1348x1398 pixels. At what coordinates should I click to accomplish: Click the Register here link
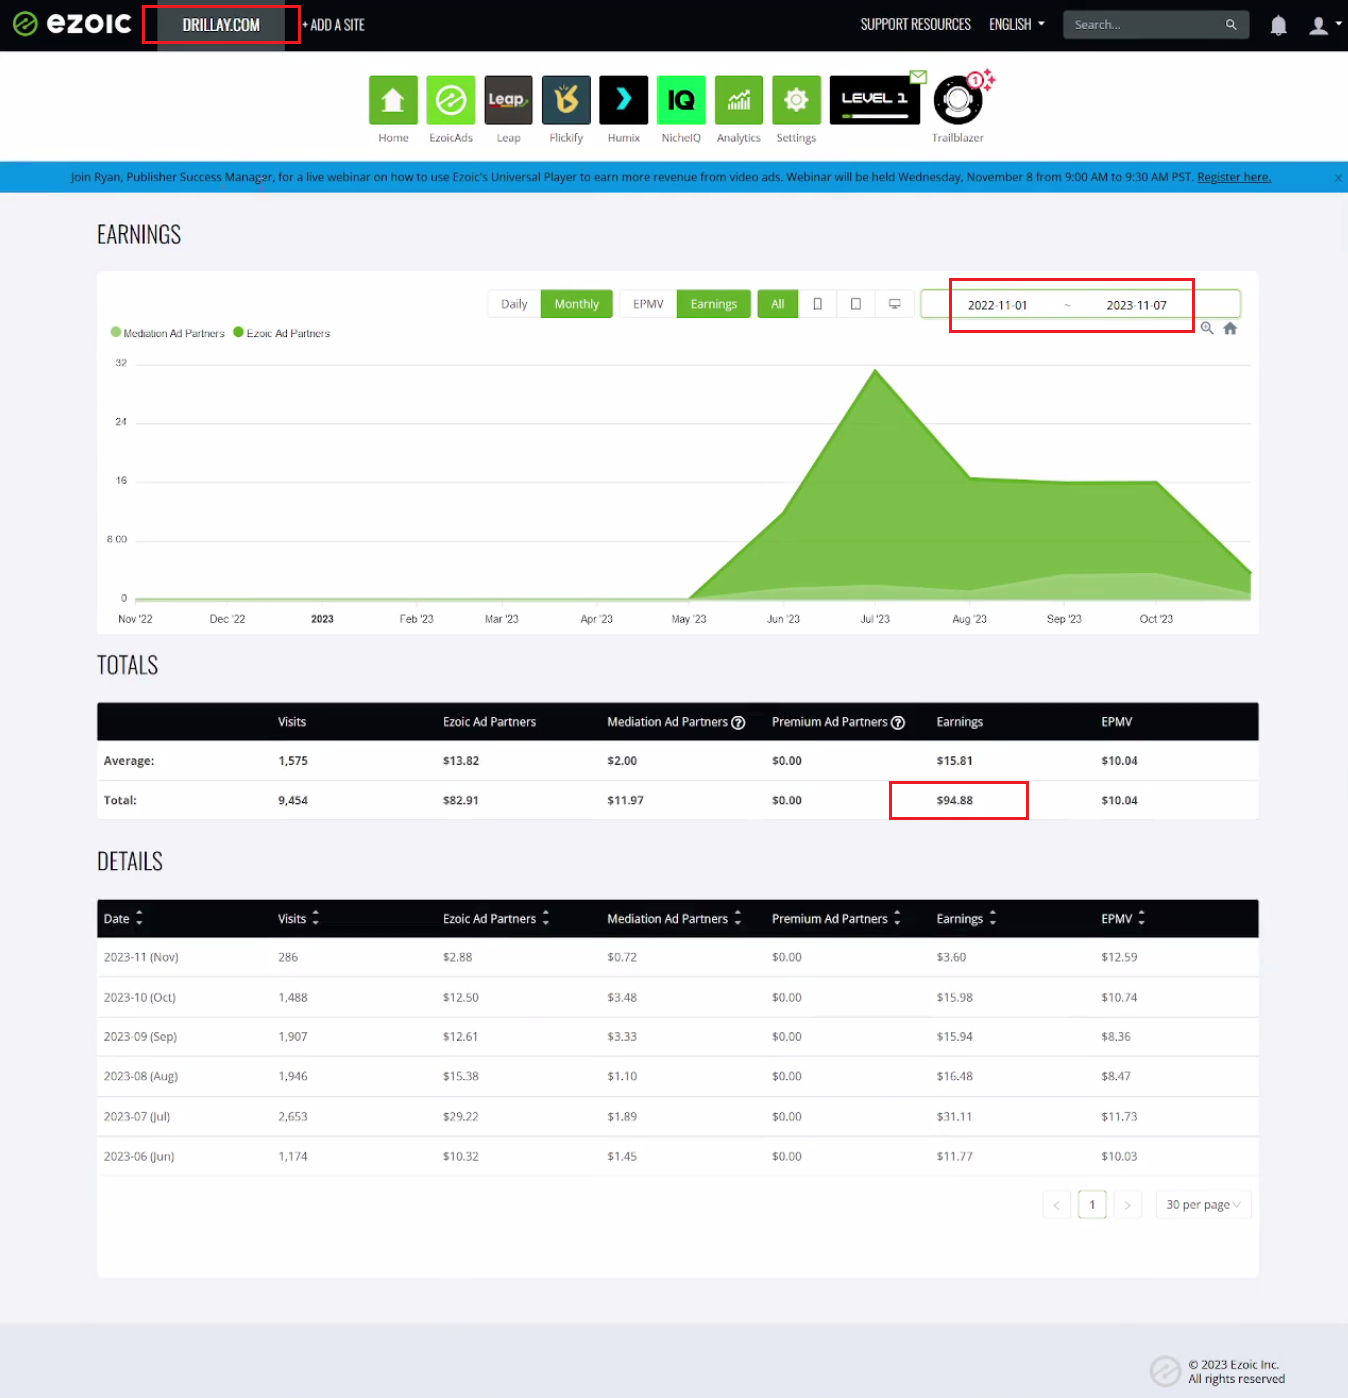tap(1234, 177)
